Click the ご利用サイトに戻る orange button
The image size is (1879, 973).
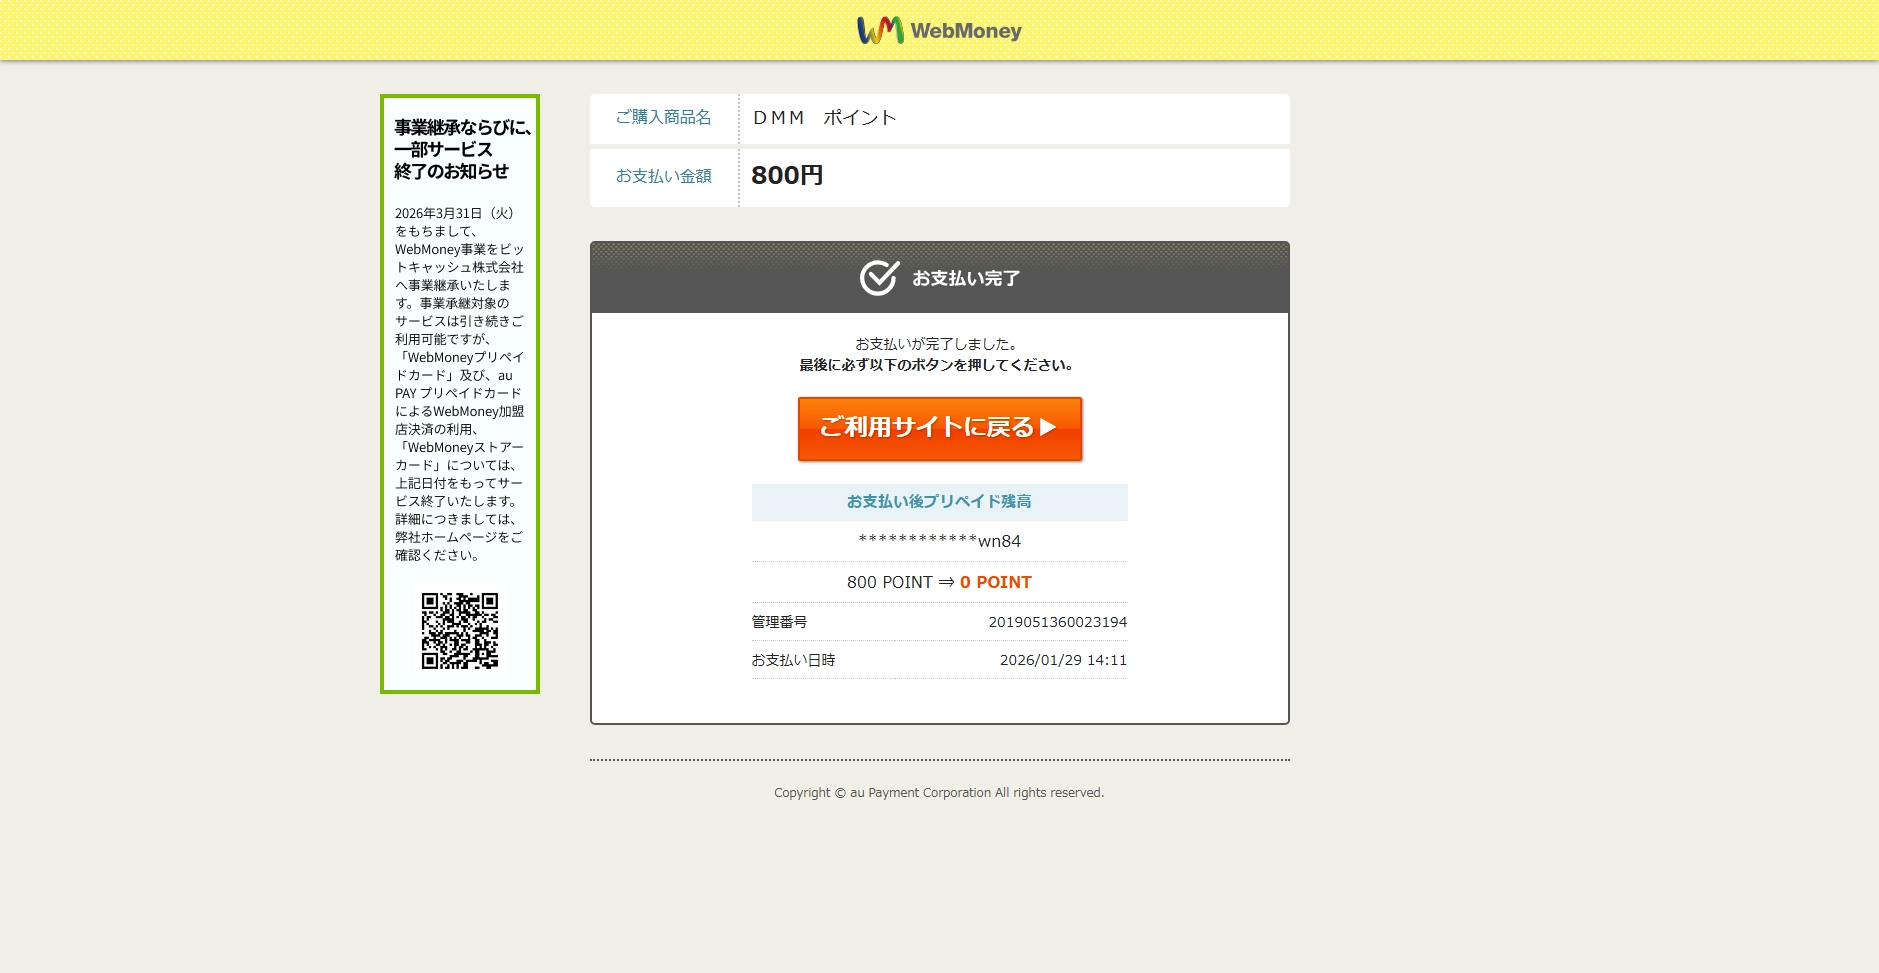click(x=940, y=429)
